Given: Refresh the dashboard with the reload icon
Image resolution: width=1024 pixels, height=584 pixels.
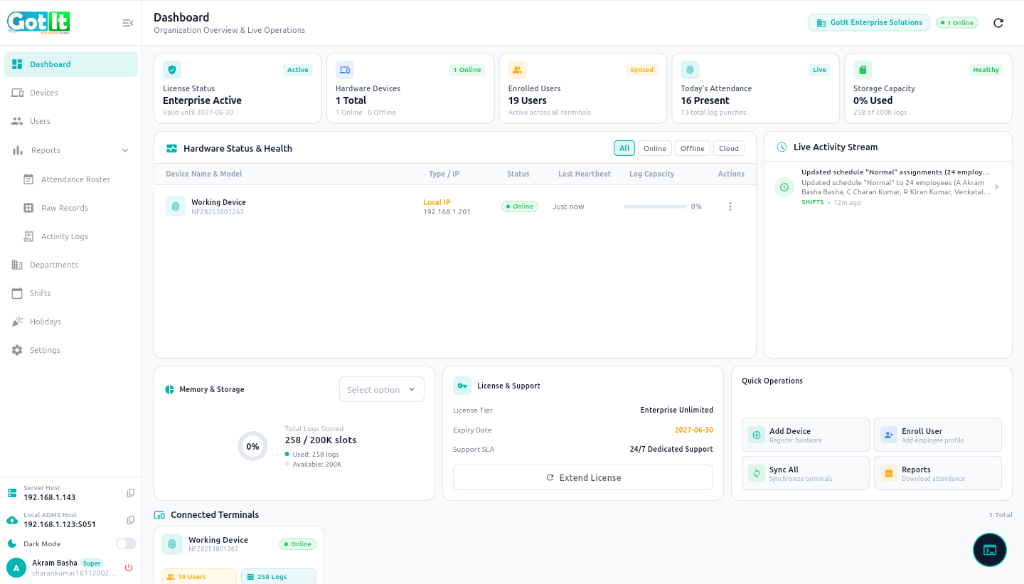Looking at the screenshot, I should coord(998,23).
